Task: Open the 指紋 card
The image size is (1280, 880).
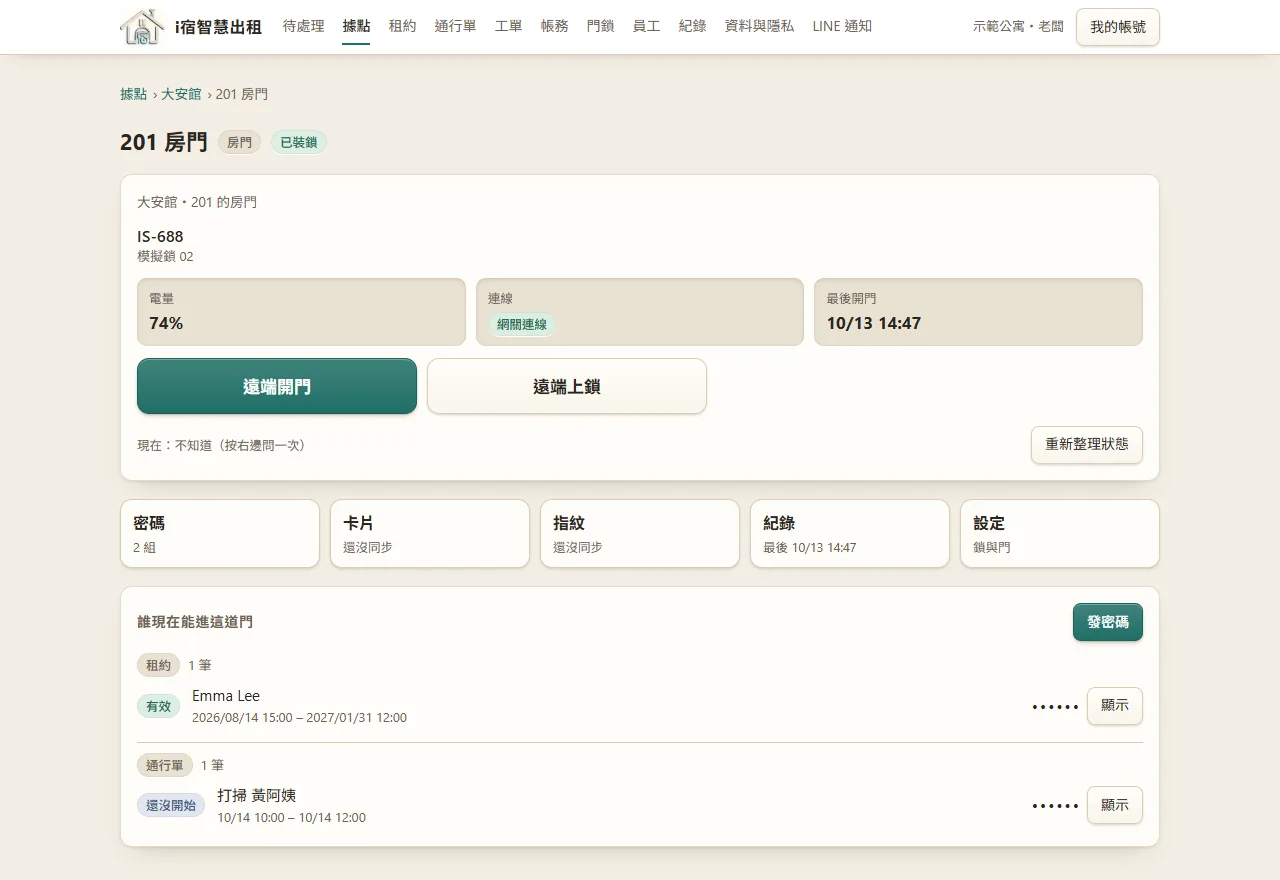Action: [x=640, y=534]
